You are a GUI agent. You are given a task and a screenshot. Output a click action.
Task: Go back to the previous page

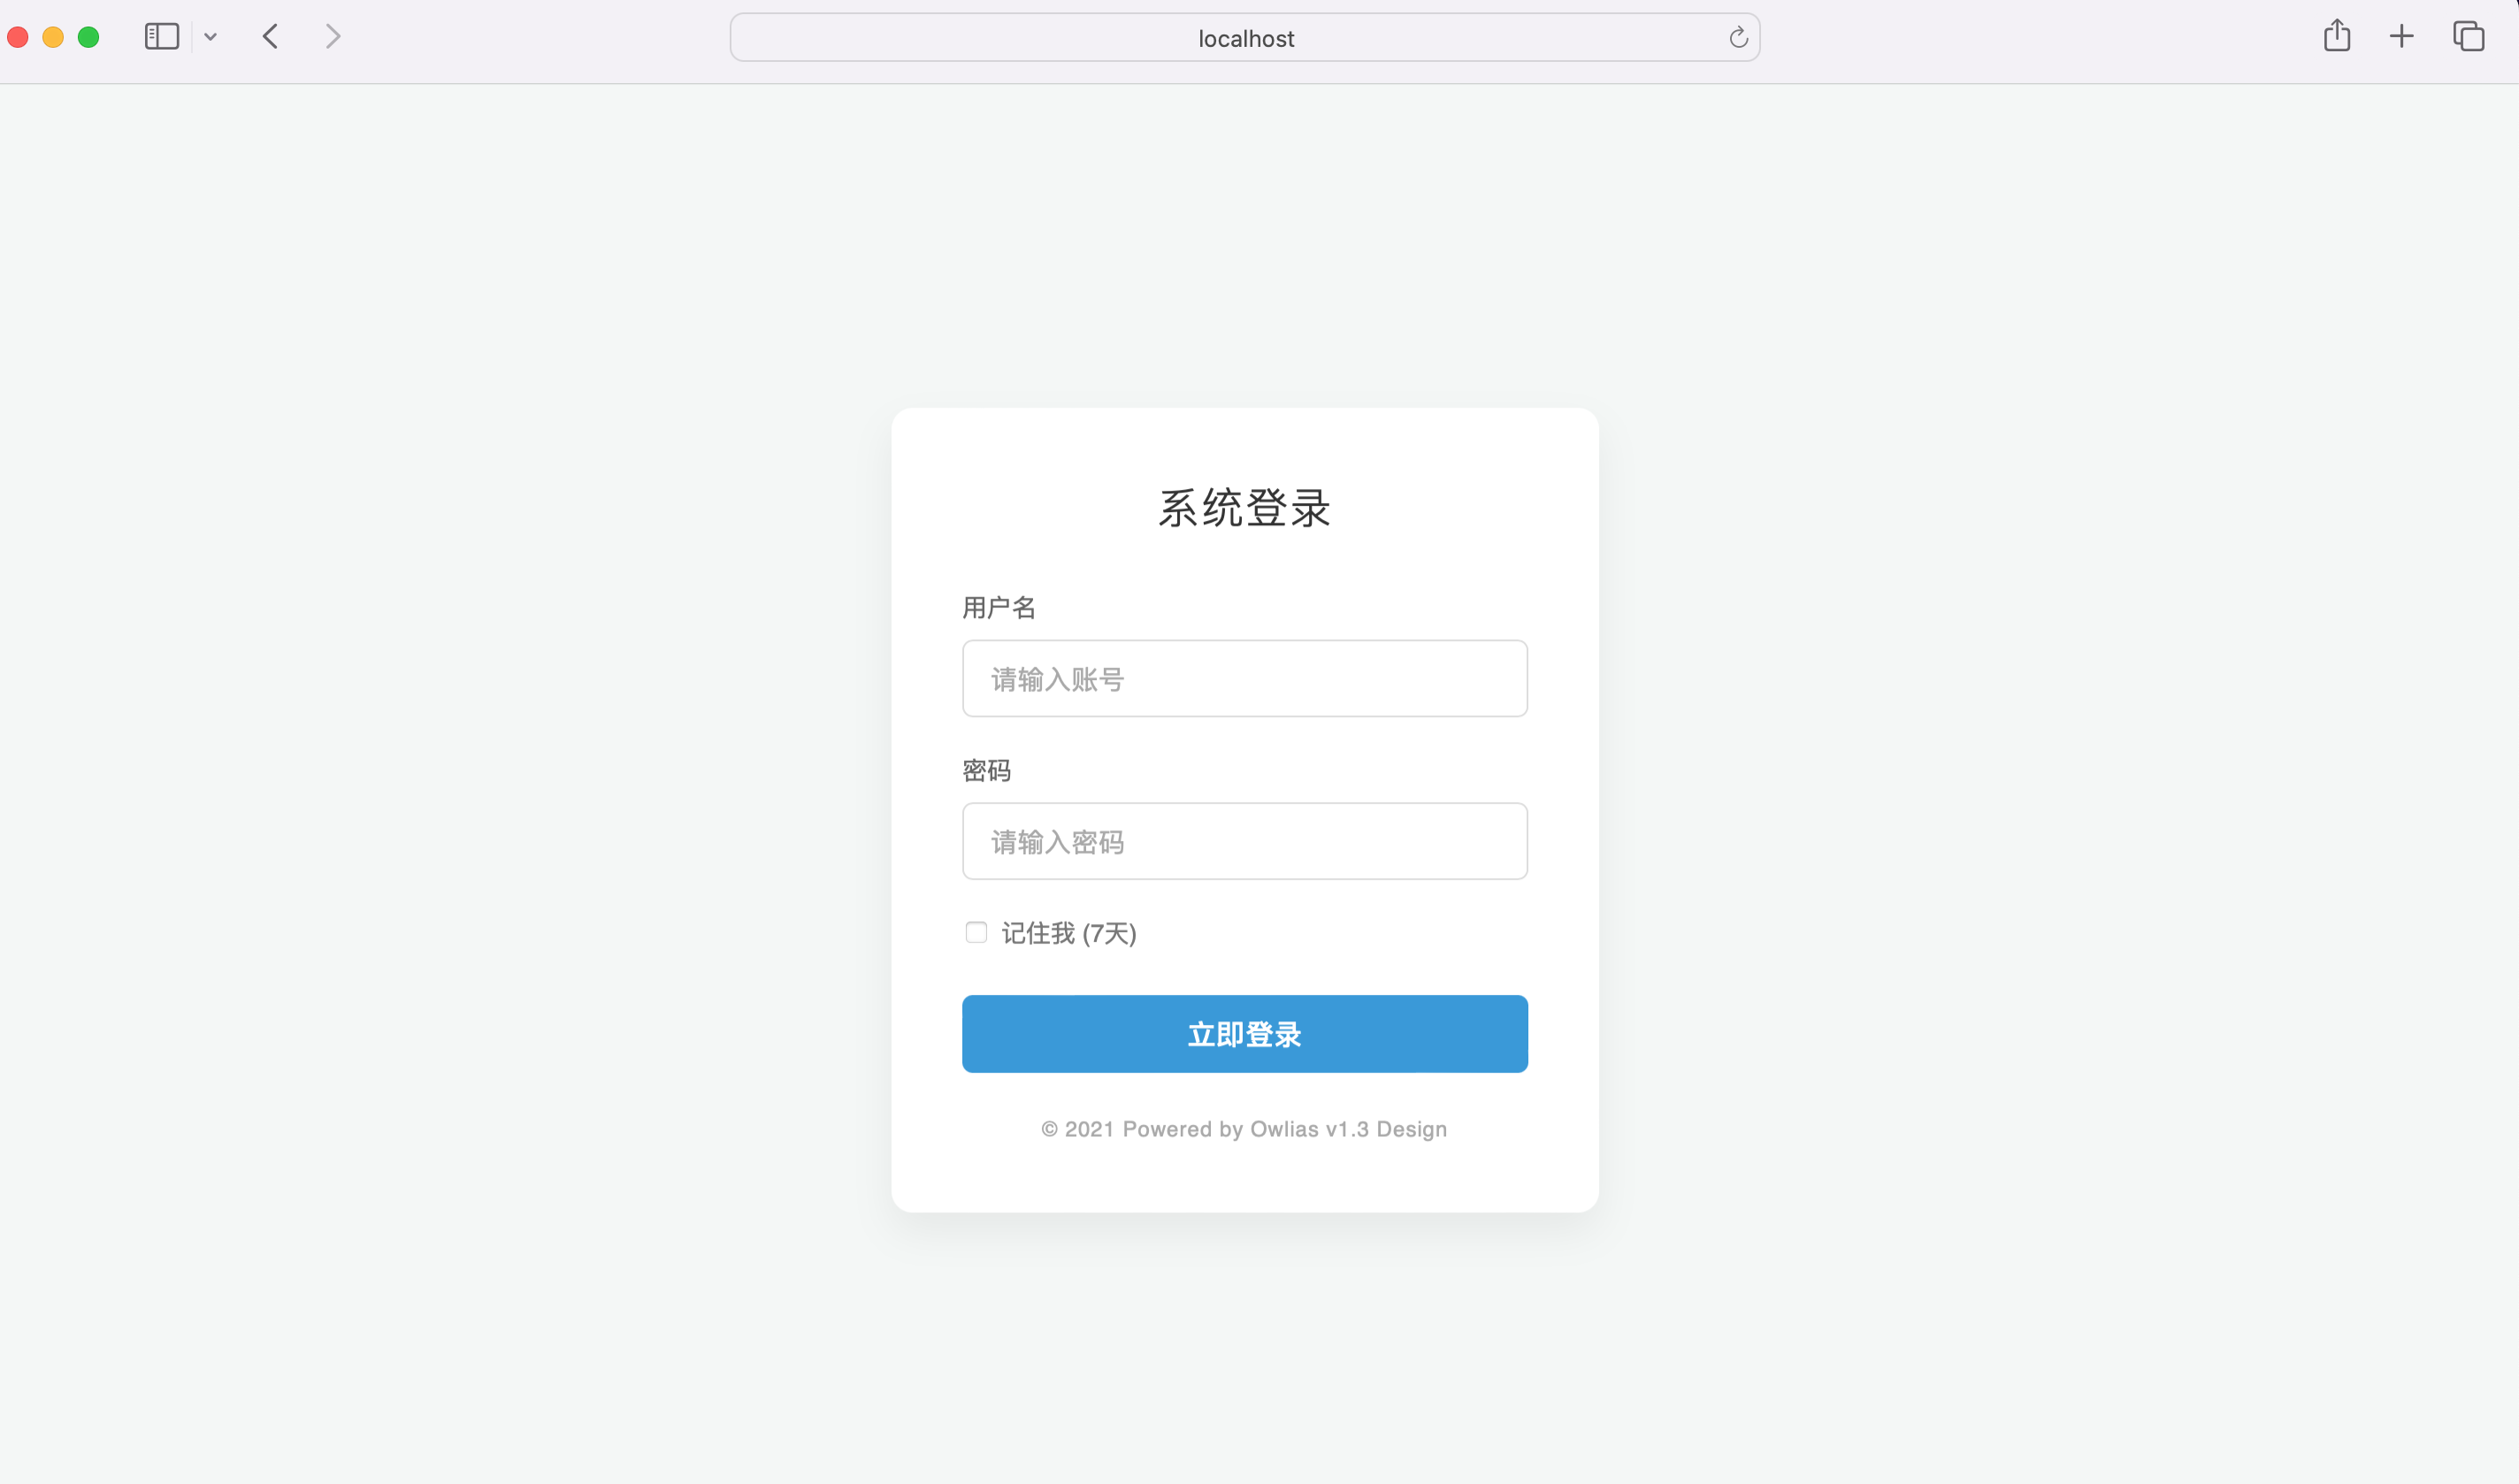coord(270,37)
